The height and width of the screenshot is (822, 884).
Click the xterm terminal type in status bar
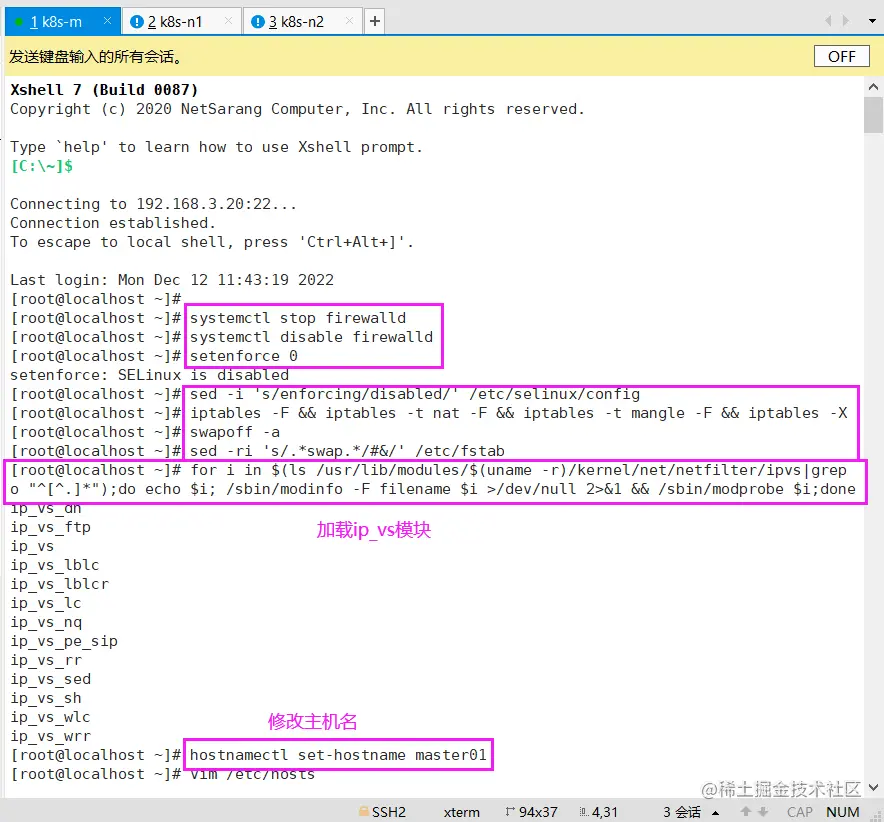[x=462, y=812]
